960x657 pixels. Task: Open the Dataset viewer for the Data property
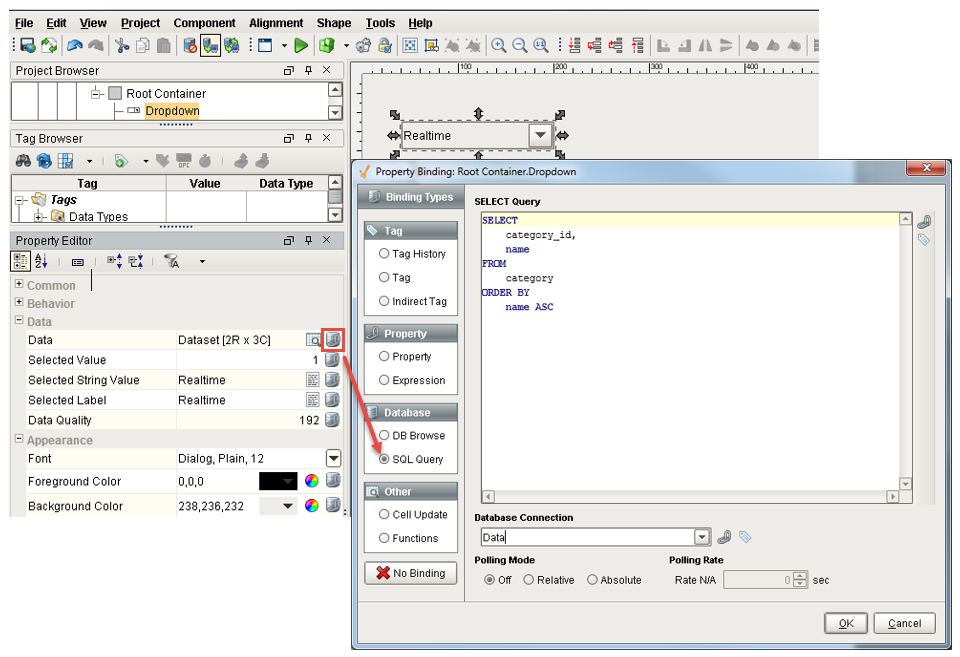tap(313, 339)
